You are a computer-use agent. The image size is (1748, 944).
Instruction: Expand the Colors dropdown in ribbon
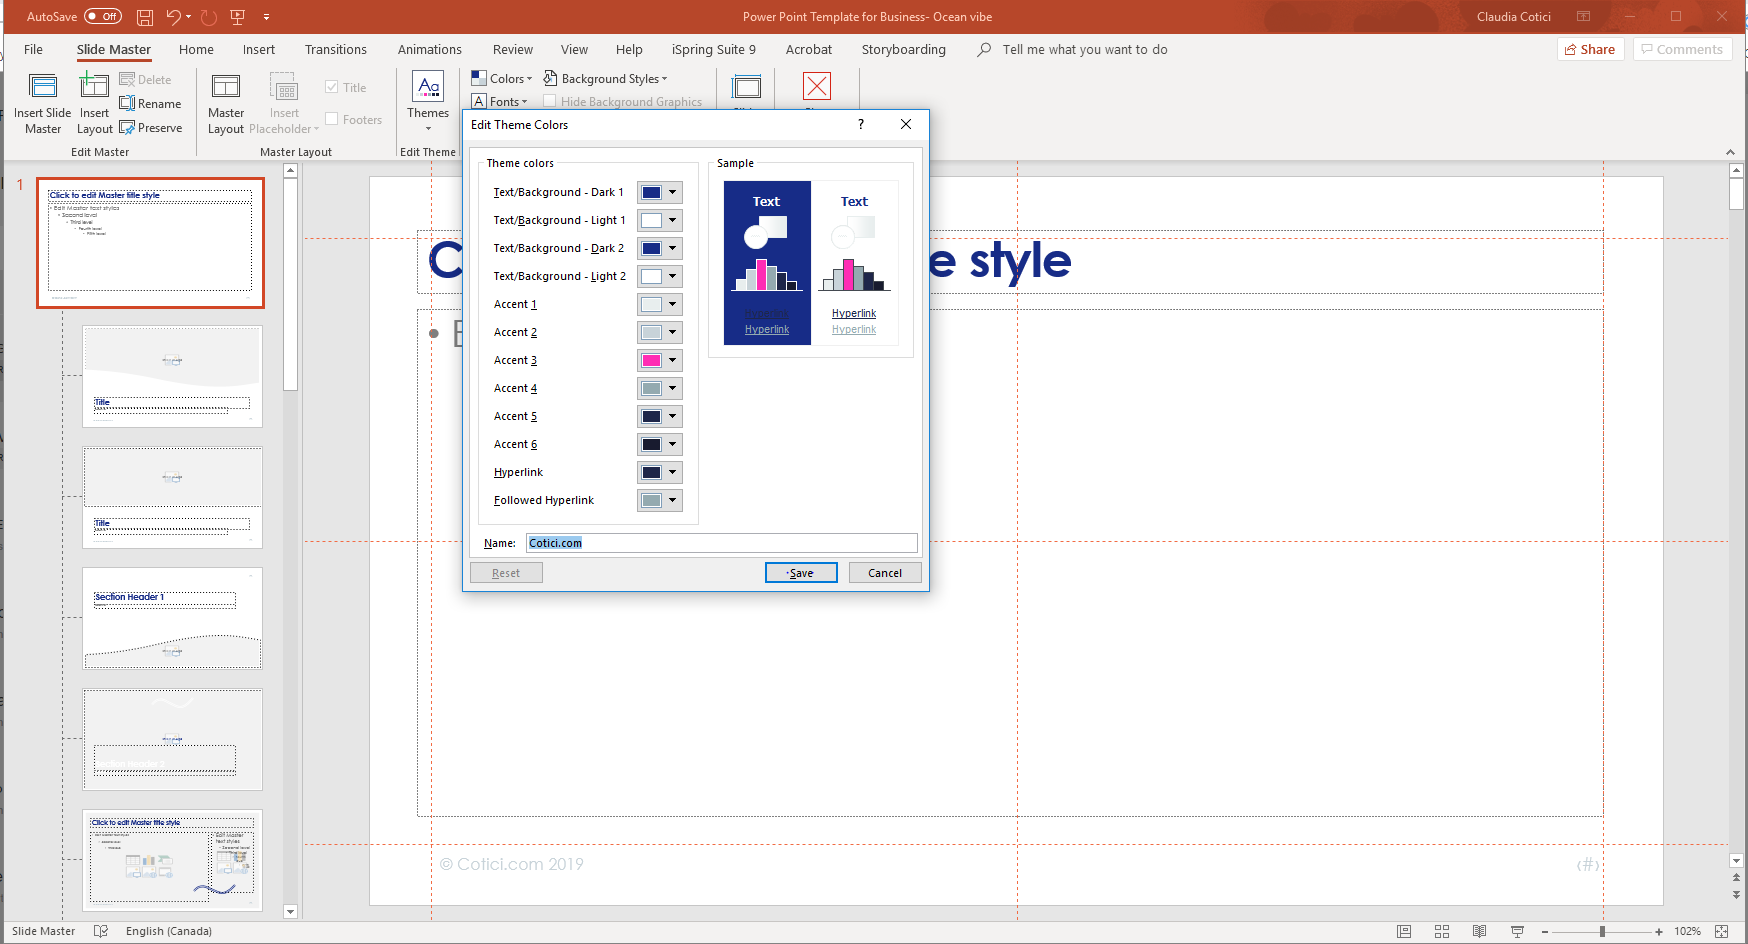coord(502,78)
